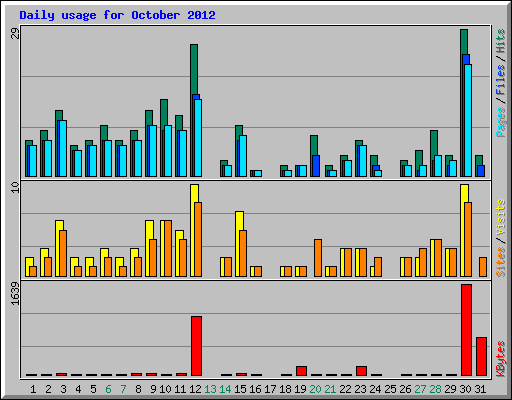The height and width of the screenshot is (400, 512).
Task: Click day 9 on the x-axis
Action: click(x=153, y=389)
